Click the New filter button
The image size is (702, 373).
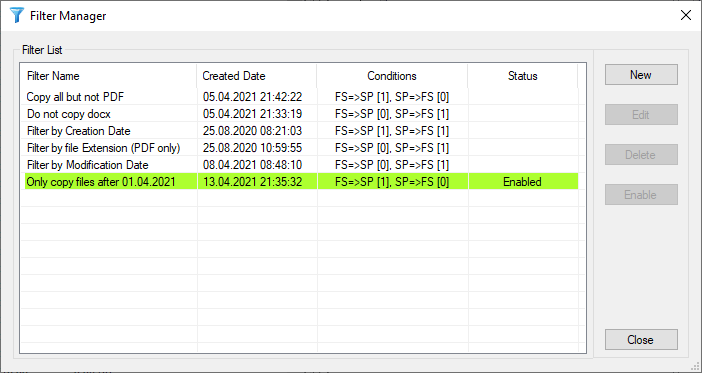[x=641, y=75]
